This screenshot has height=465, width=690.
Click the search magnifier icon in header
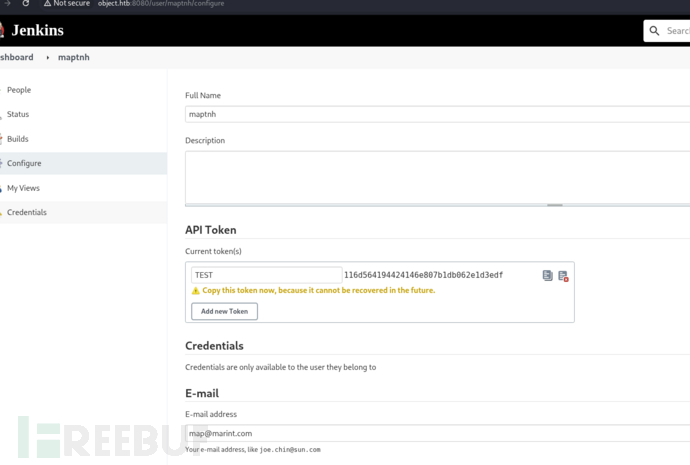654,31
